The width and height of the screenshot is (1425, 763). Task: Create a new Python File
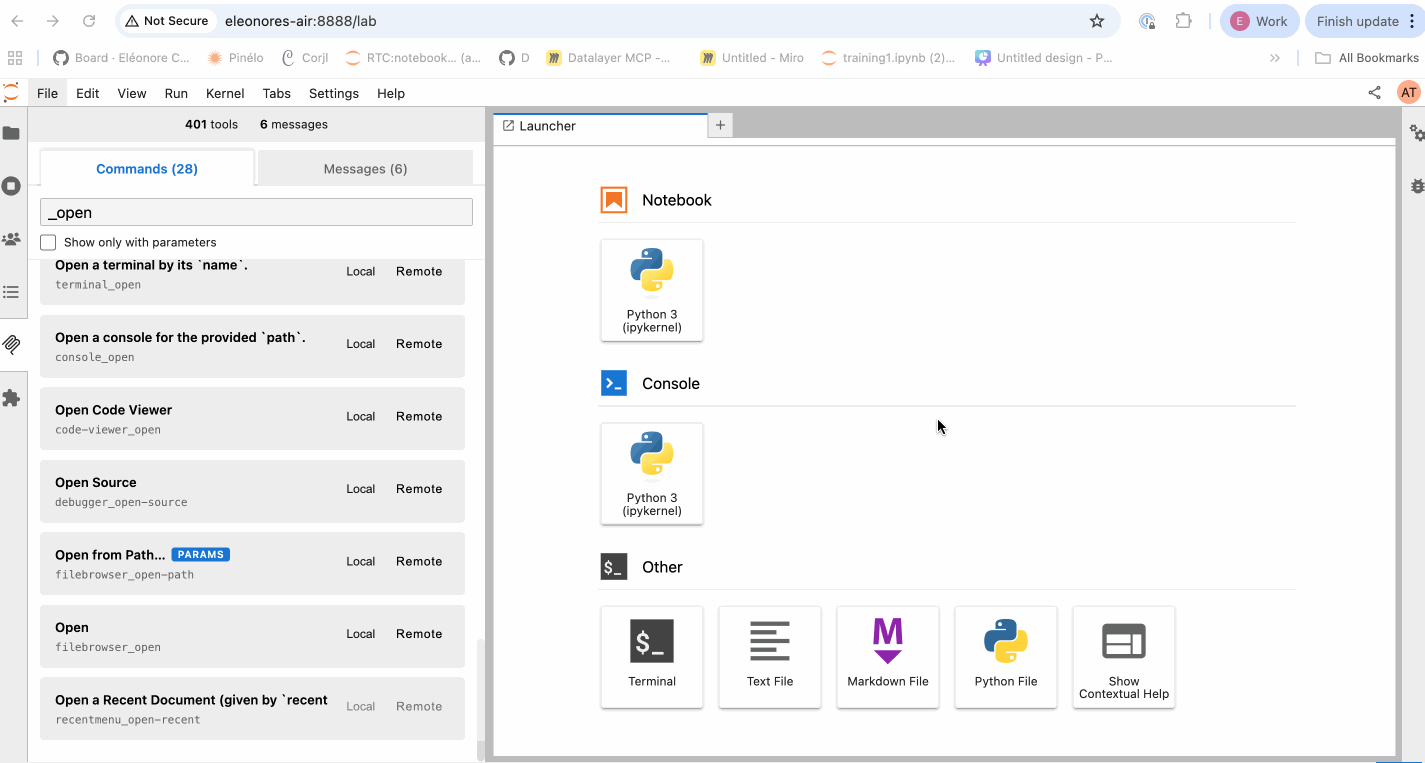coord(1005,656)
